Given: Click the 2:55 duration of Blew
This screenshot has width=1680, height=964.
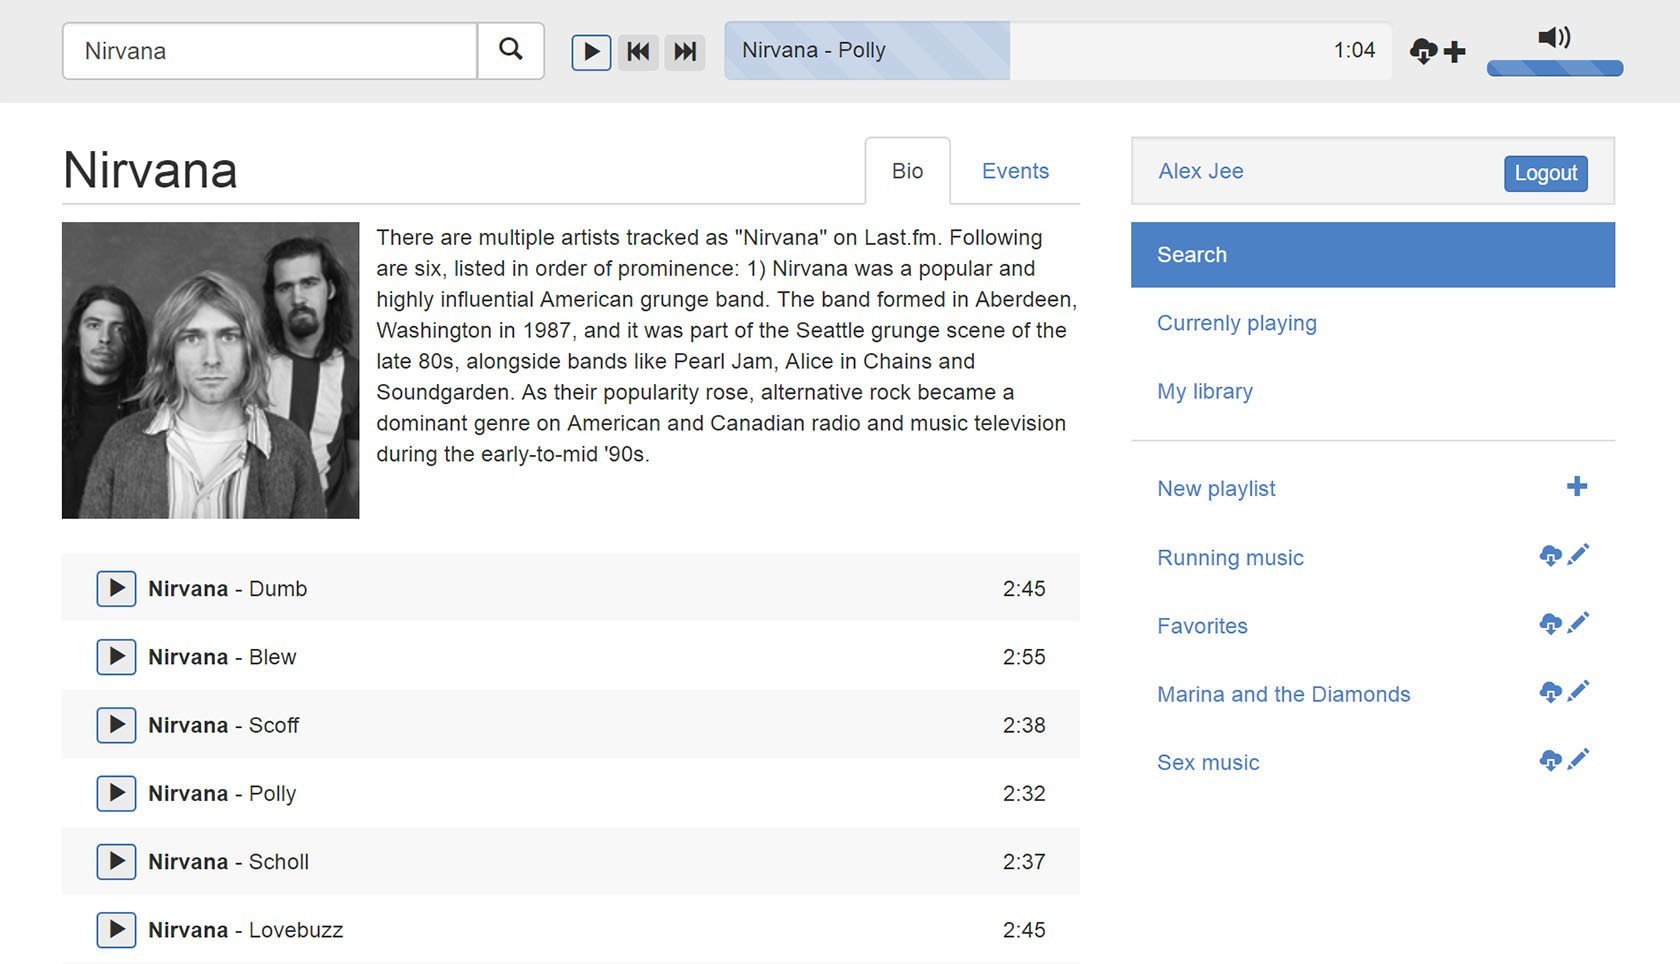Looking at the screenshot, I should pos(1024,657).
